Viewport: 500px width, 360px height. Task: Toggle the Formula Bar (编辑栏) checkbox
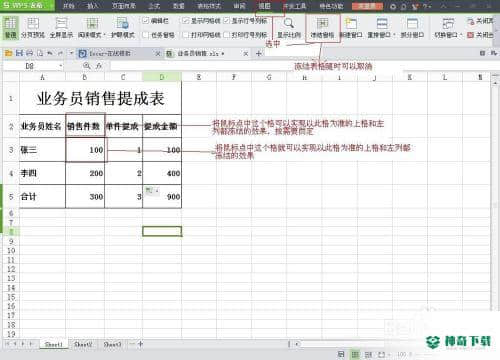pyautogui.click(x=146, y=21)
